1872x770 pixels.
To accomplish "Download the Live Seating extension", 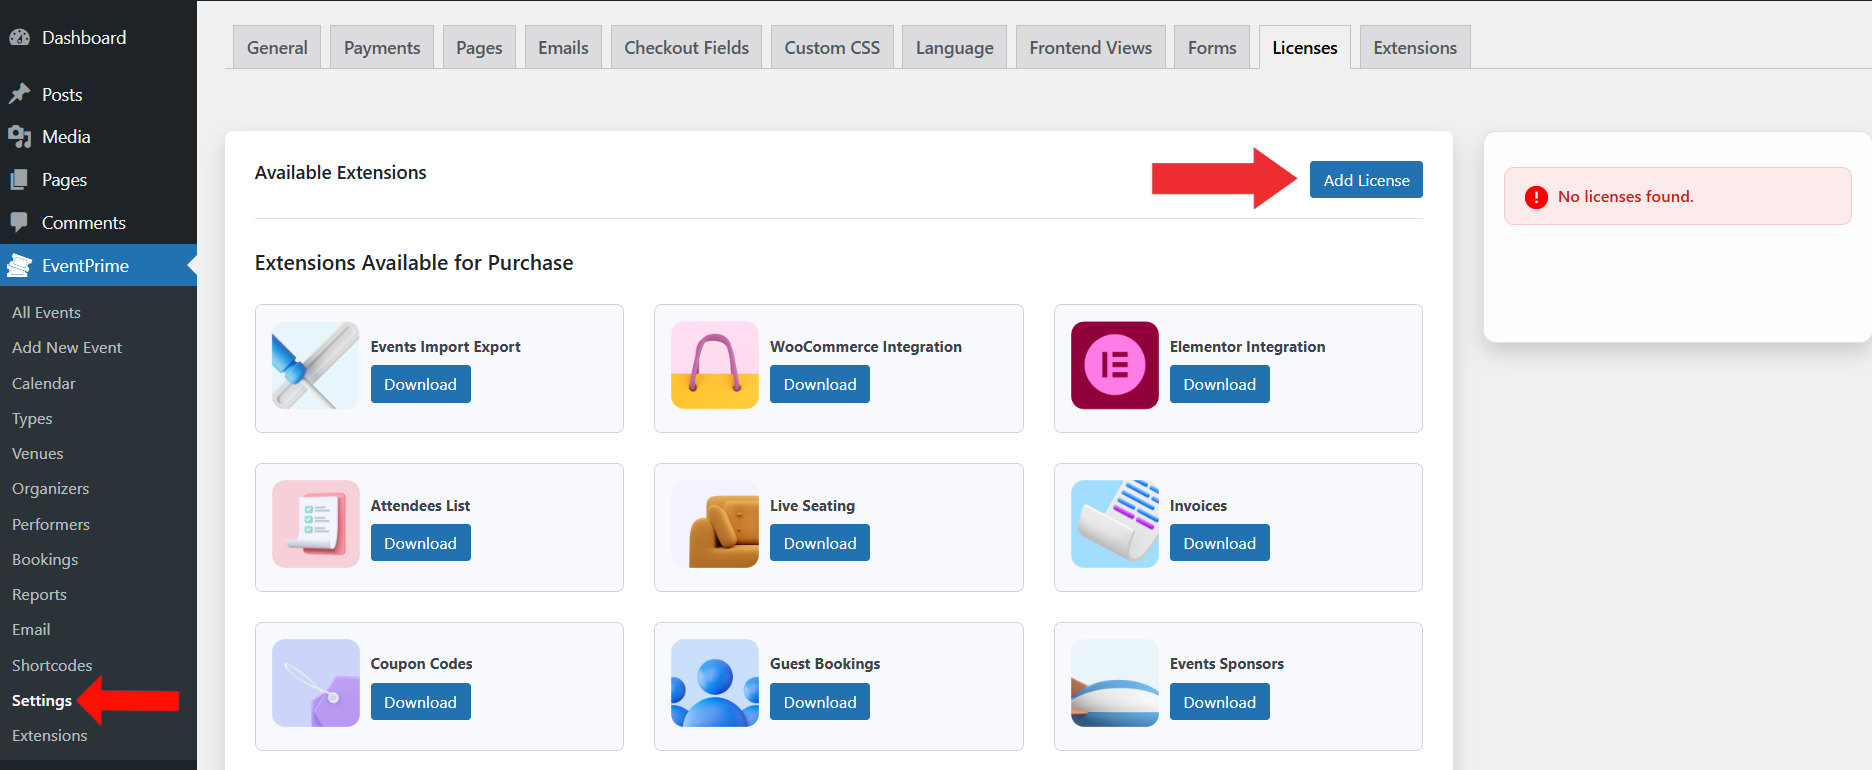I will coord(819,544).
